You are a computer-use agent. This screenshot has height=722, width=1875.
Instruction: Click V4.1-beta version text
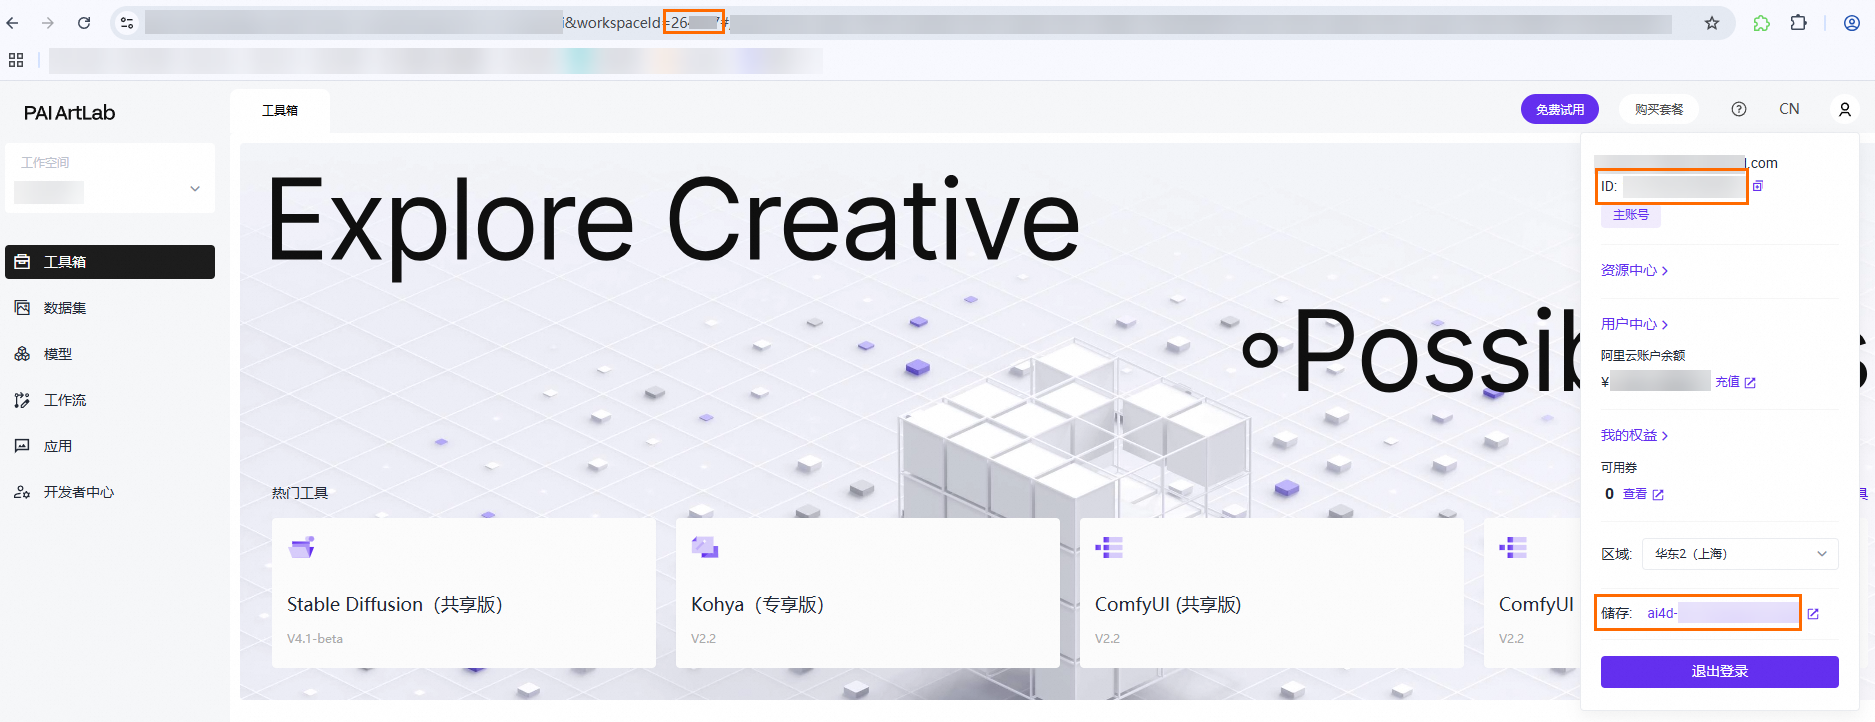click(315, 638)
